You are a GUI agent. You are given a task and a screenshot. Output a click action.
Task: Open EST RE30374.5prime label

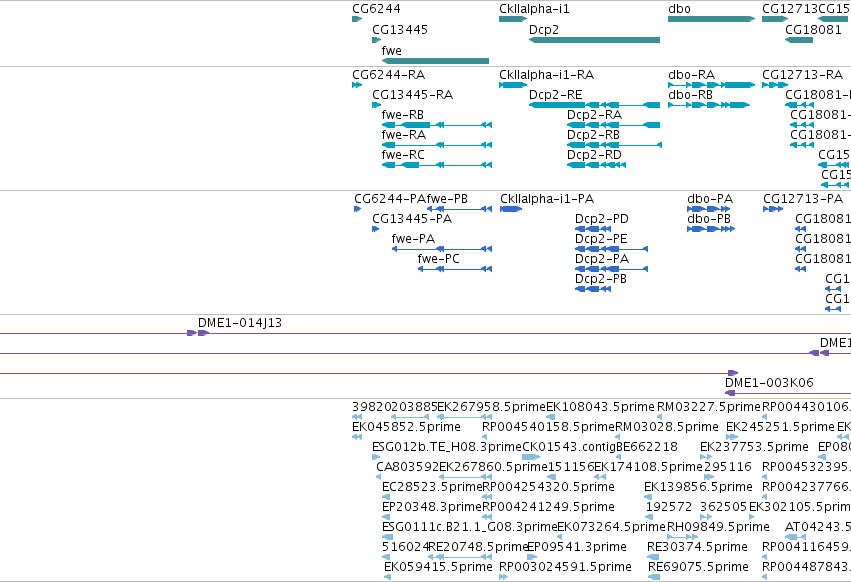[x=697, y=548]
